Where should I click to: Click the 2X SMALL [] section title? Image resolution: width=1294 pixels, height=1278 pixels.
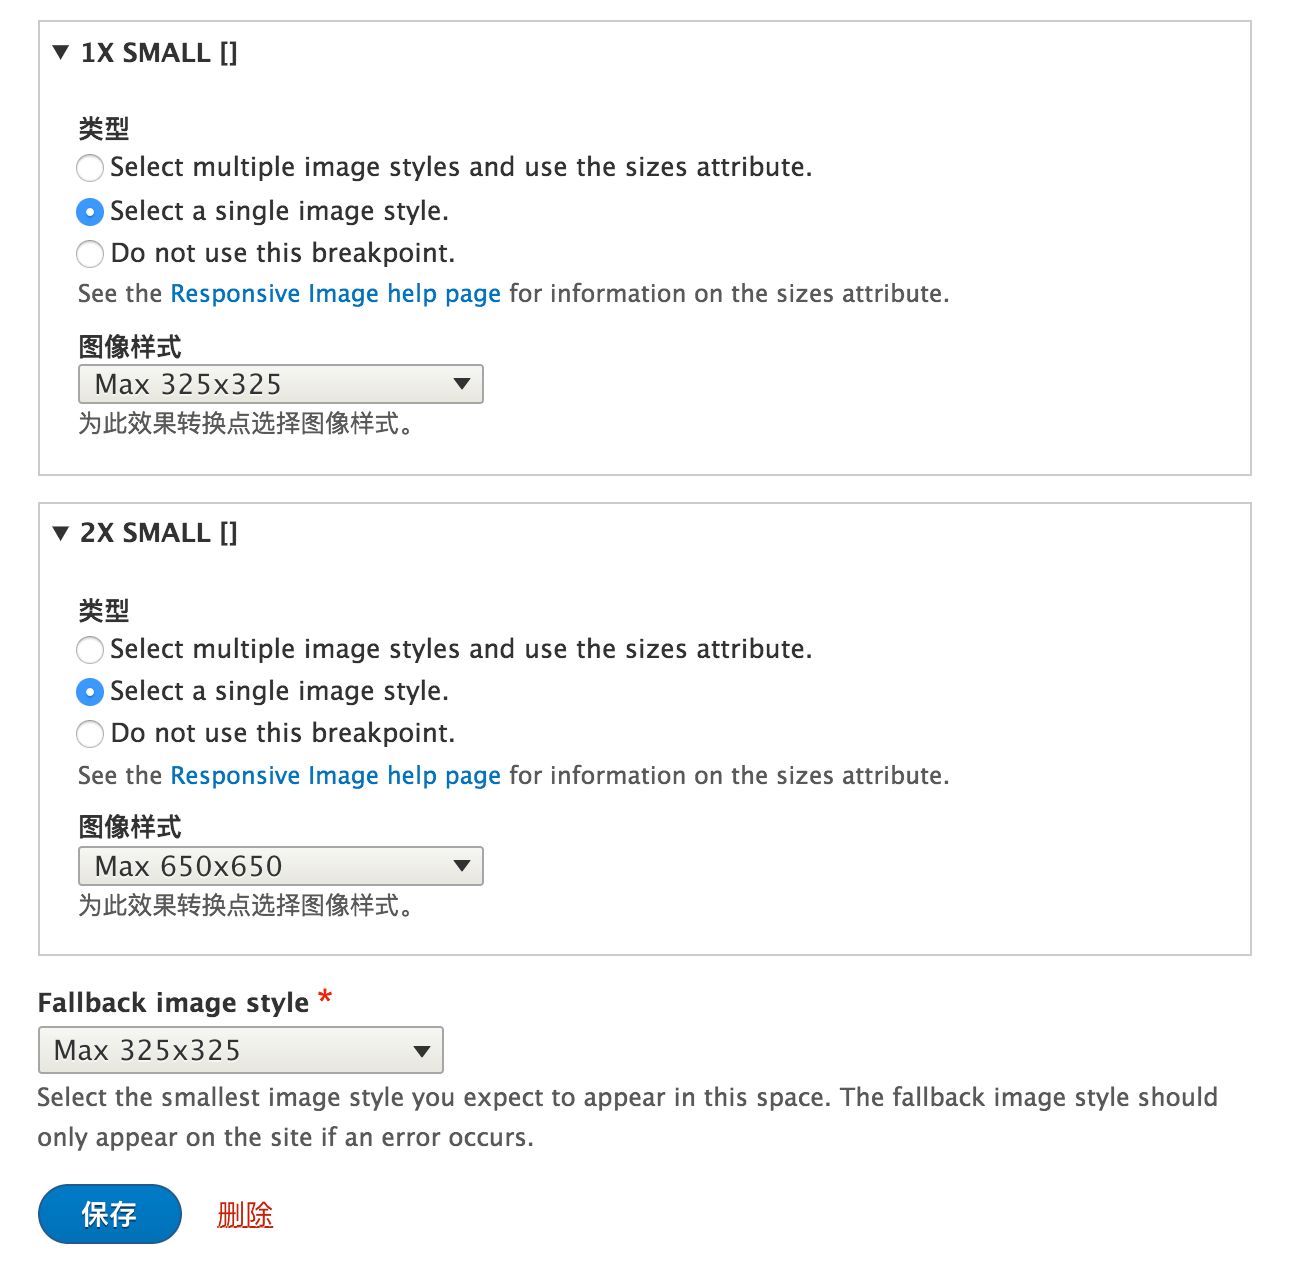click(159, 533)
